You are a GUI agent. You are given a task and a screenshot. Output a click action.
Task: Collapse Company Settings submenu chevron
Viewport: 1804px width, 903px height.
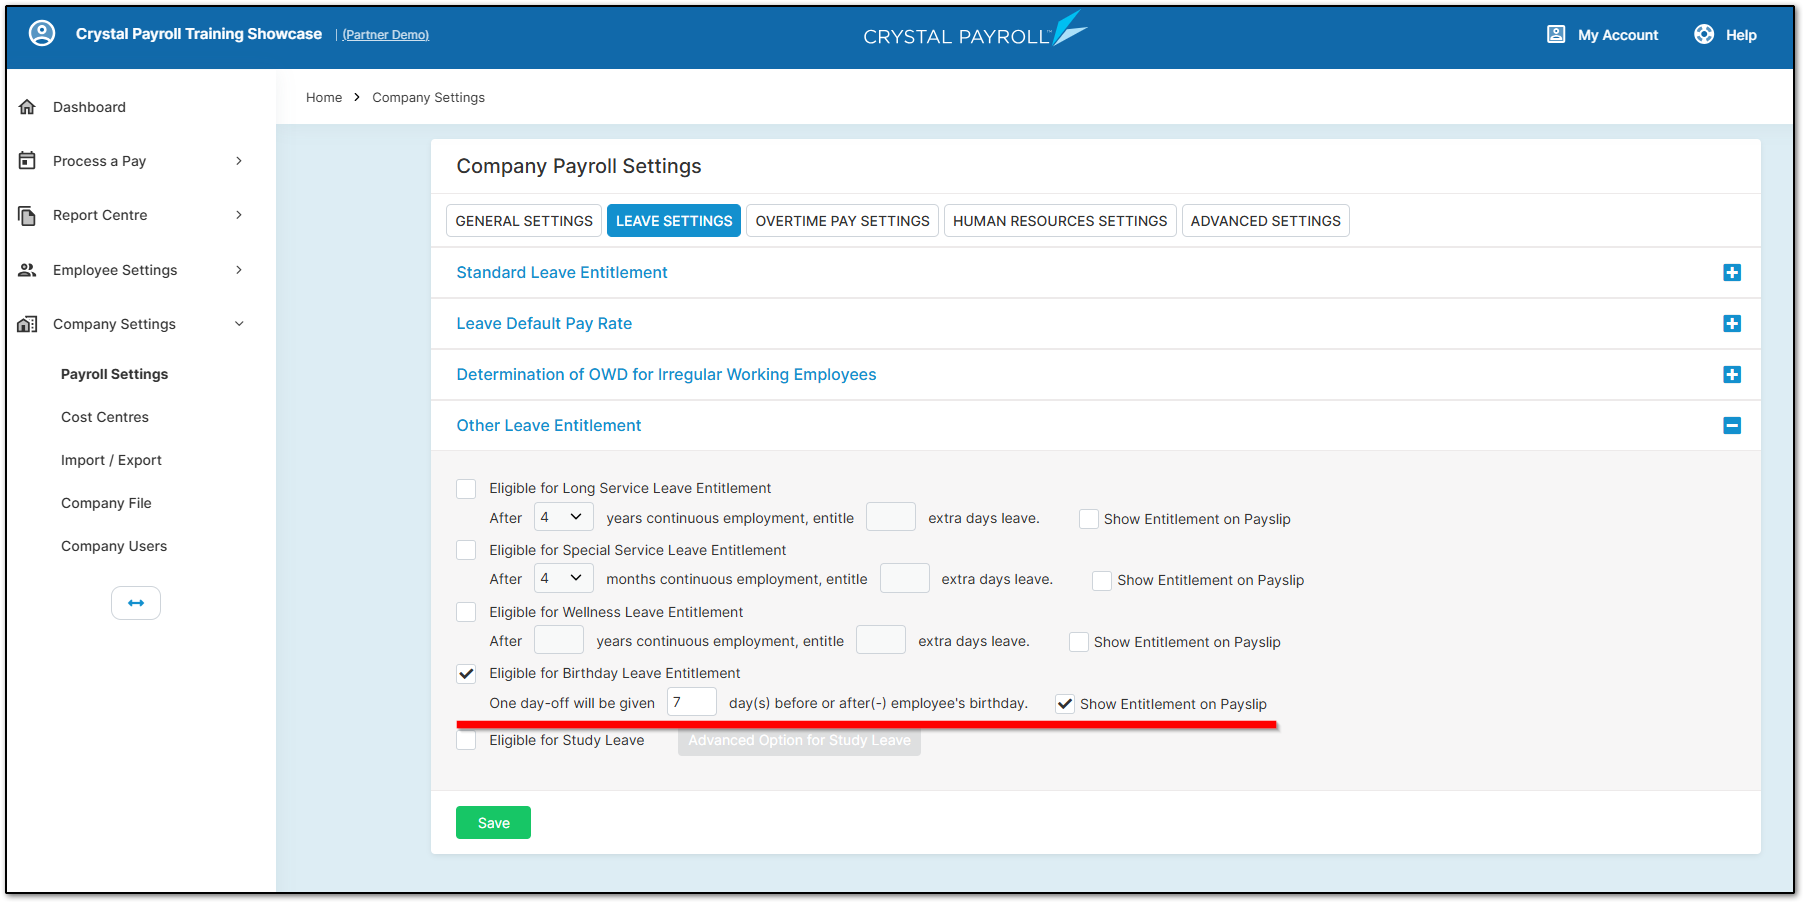pos(239,324)
